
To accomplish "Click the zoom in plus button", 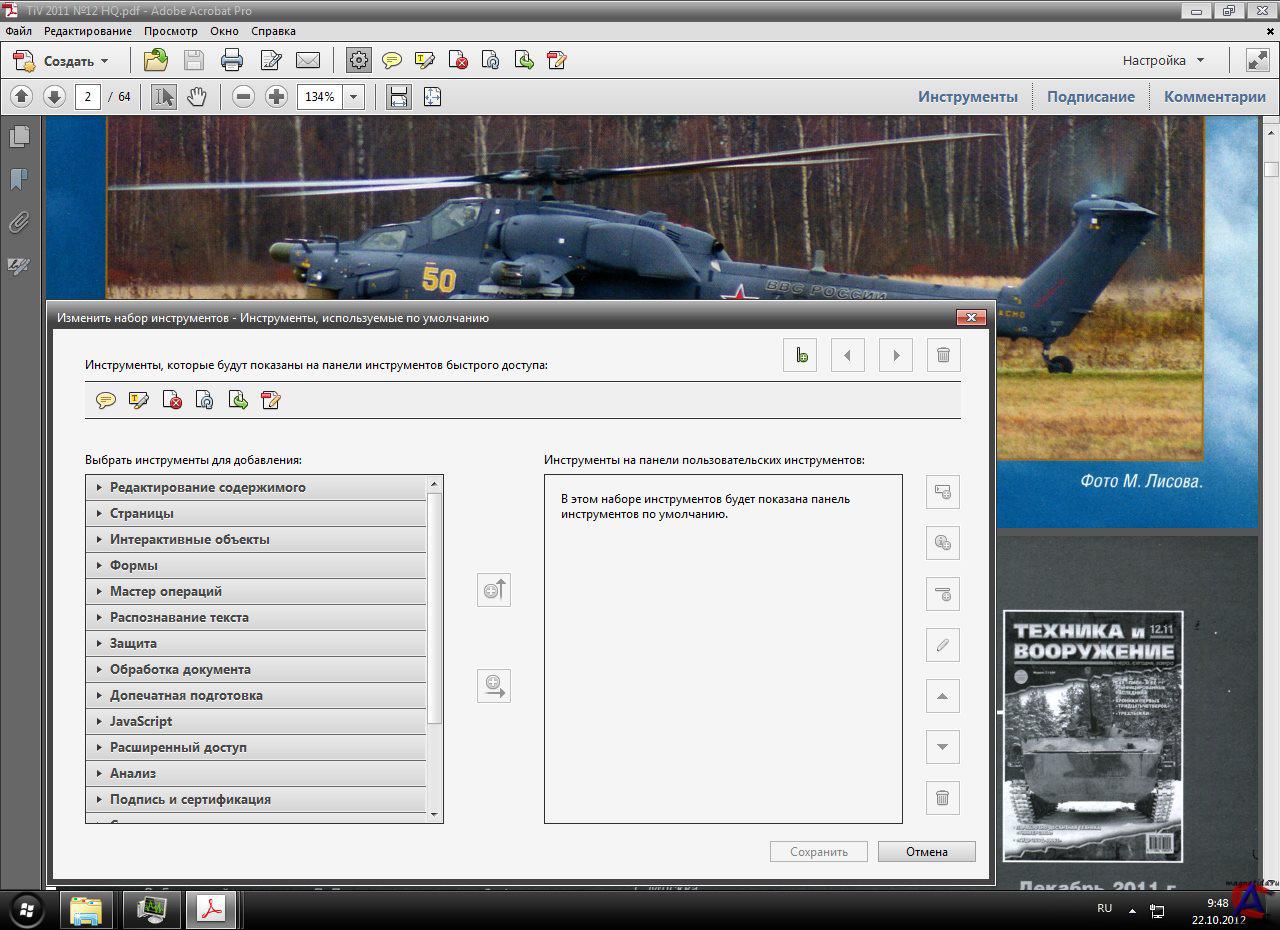I will pos(276,97).
